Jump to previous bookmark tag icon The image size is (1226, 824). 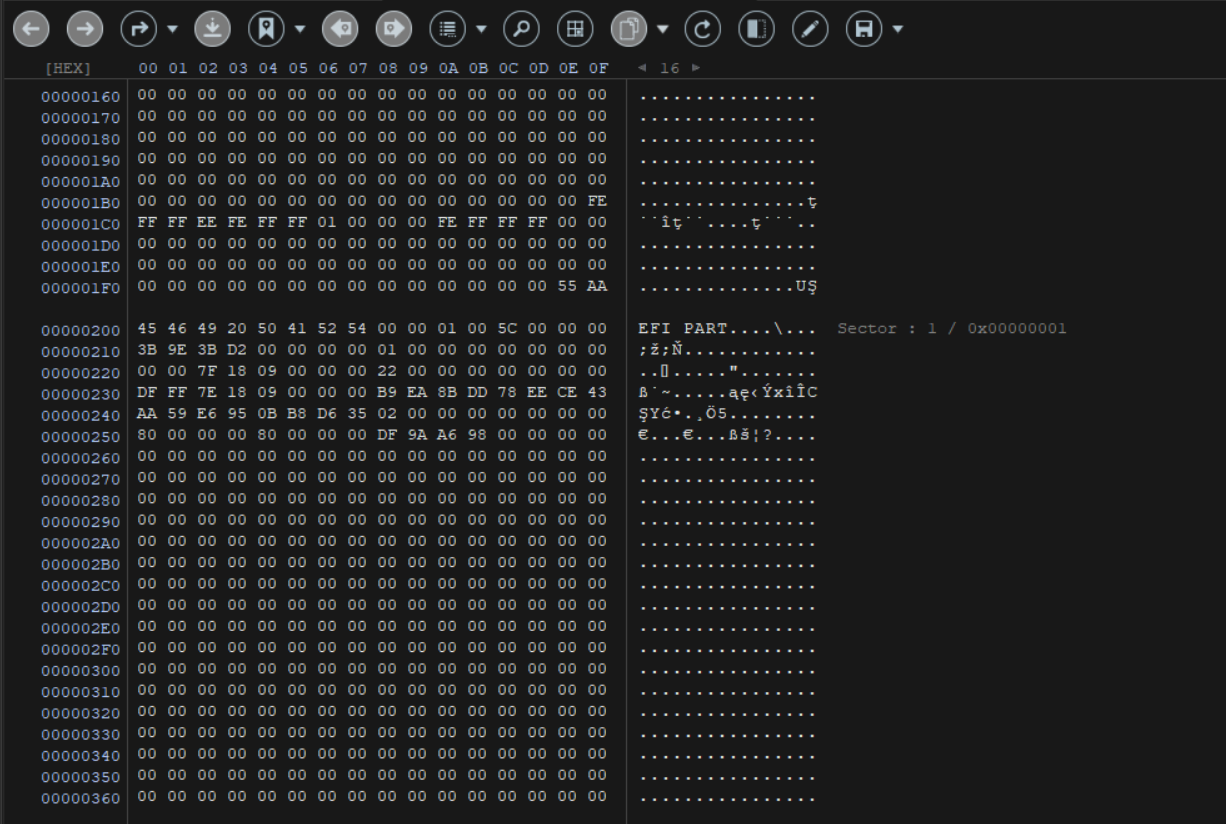pyautogui.click(x=339, y=29)
